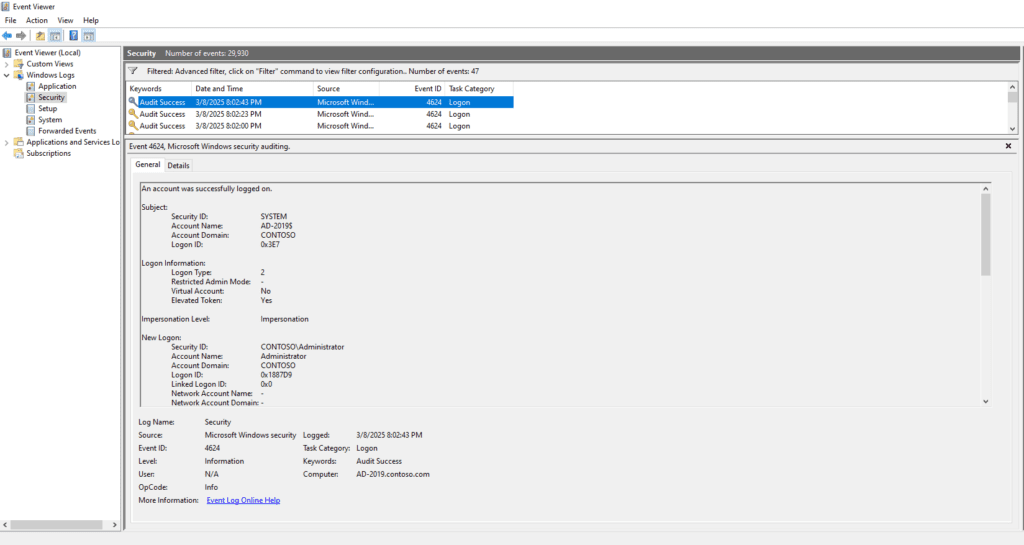The image size is (1024, 545).
Task: Select the 8:02:23 PM Audit Success event
Action: 228,114
